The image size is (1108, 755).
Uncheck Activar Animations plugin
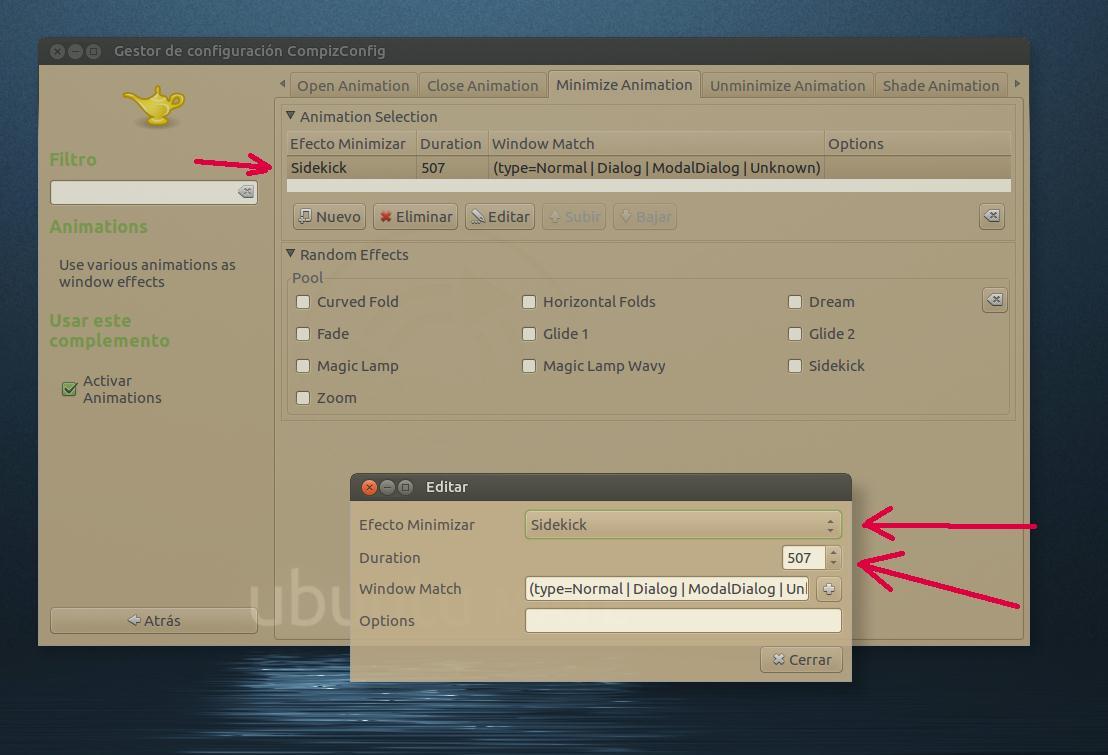[69, 389]
